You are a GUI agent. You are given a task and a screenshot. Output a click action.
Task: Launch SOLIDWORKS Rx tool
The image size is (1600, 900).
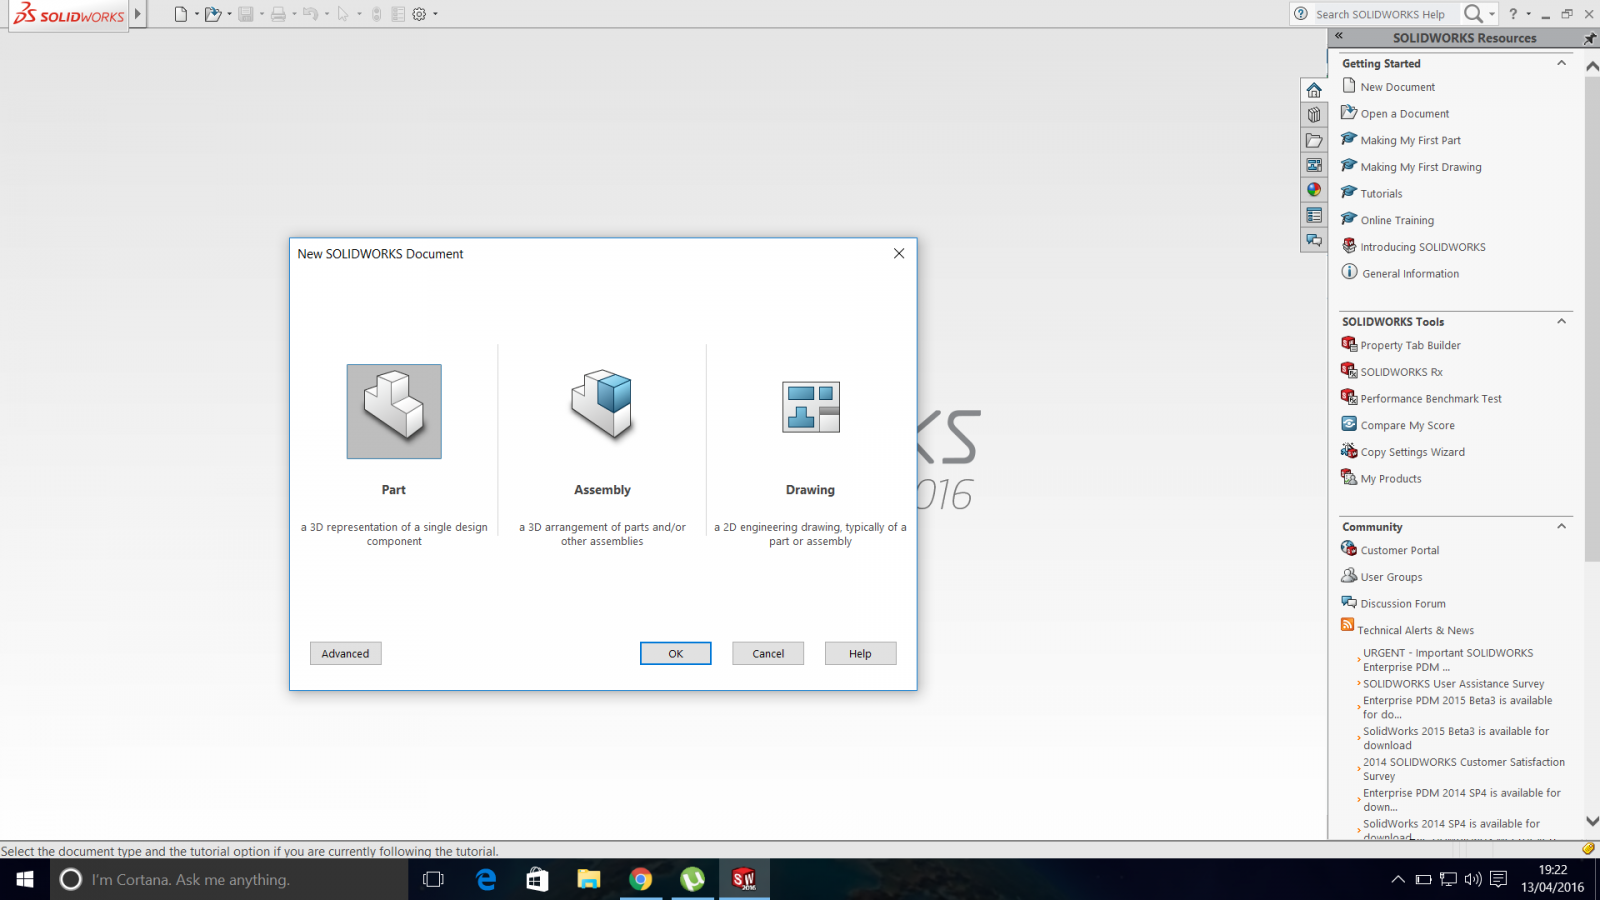tap(1401, 372)
